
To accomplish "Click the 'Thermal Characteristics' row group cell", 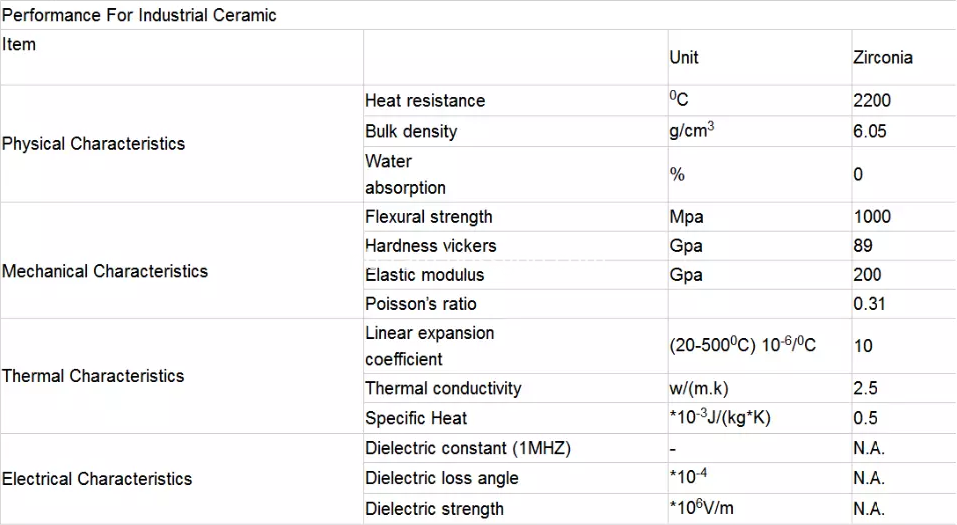I will point(182,376).
